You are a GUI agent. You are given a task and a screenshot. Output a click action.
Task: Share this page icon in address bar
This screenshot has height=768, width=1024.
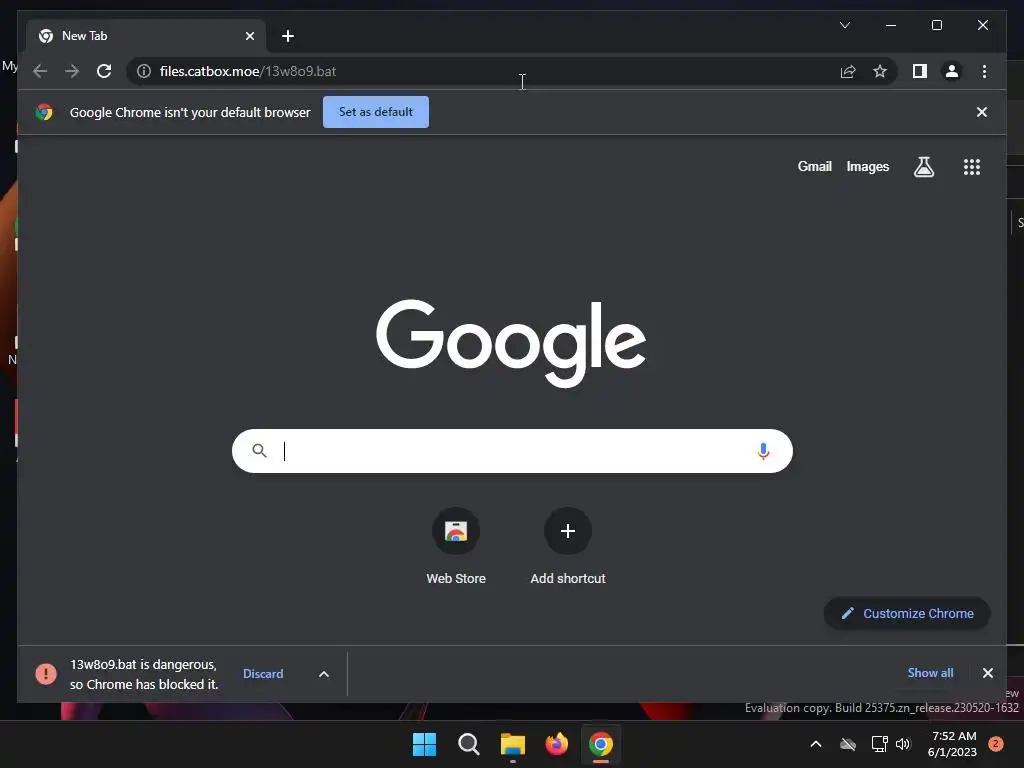click(848, 71)
